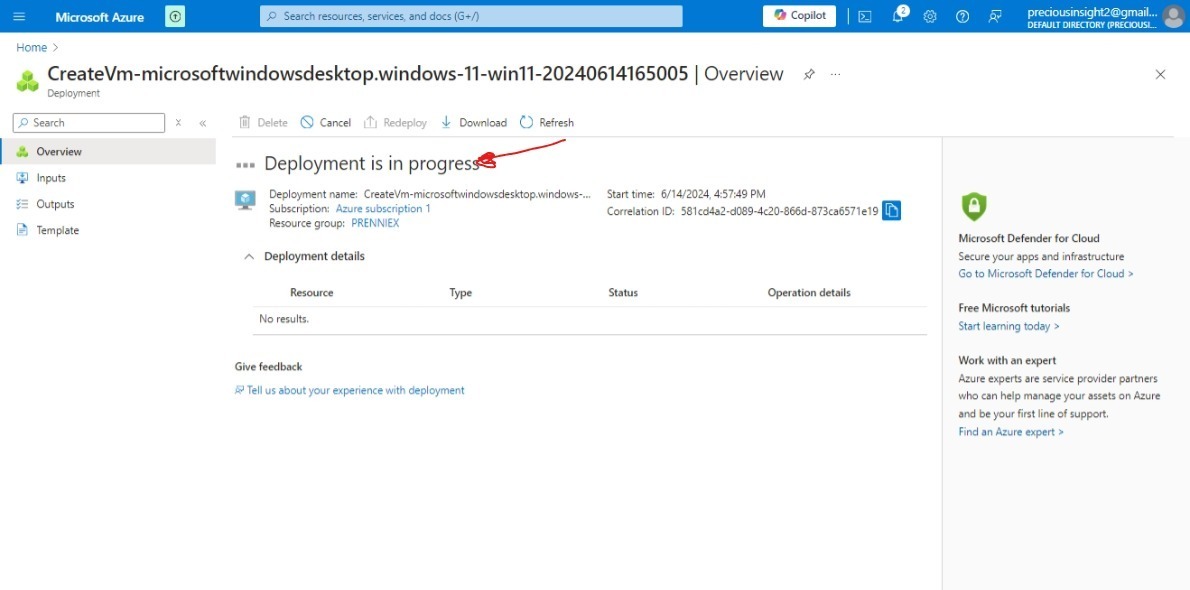Open the more options ellipsis next to title
This screenshot has width=1190, height=590.
[x=836, y=74]
